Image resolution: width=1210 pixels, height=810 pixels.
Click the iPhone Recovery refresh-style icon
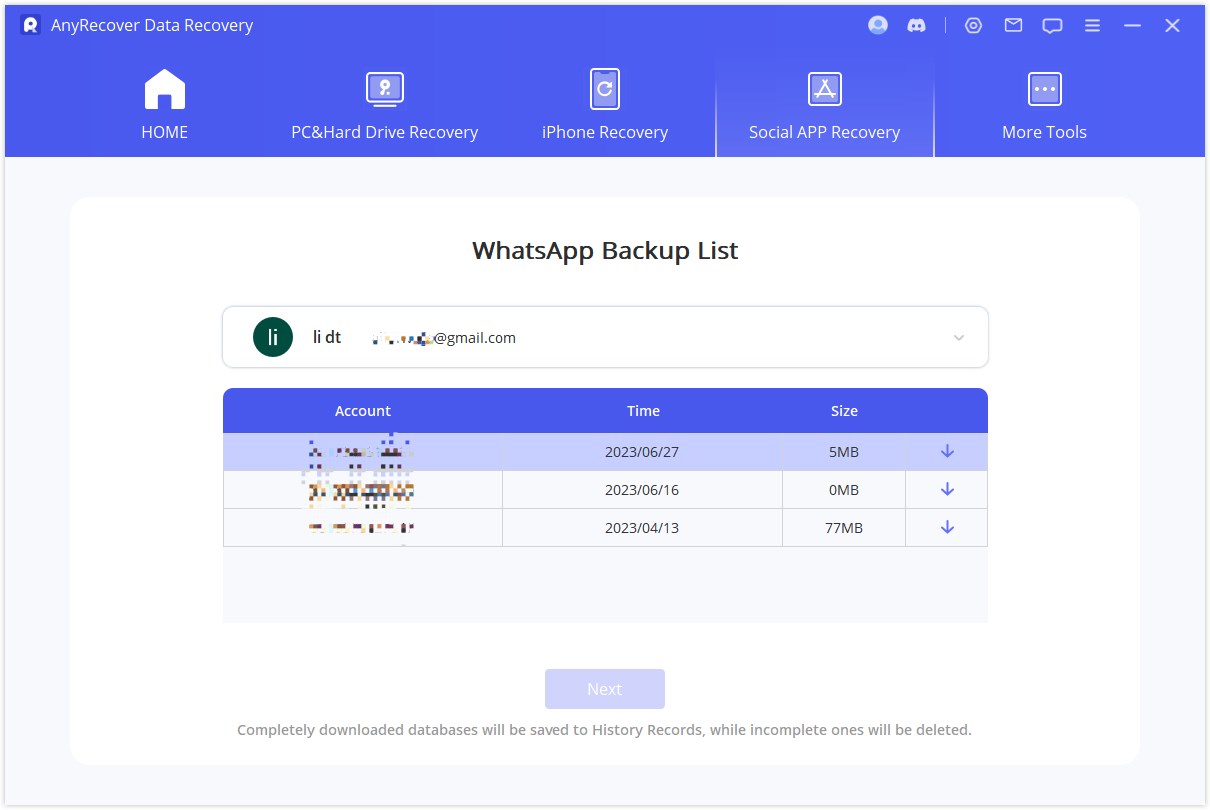(x=604, y=88)
